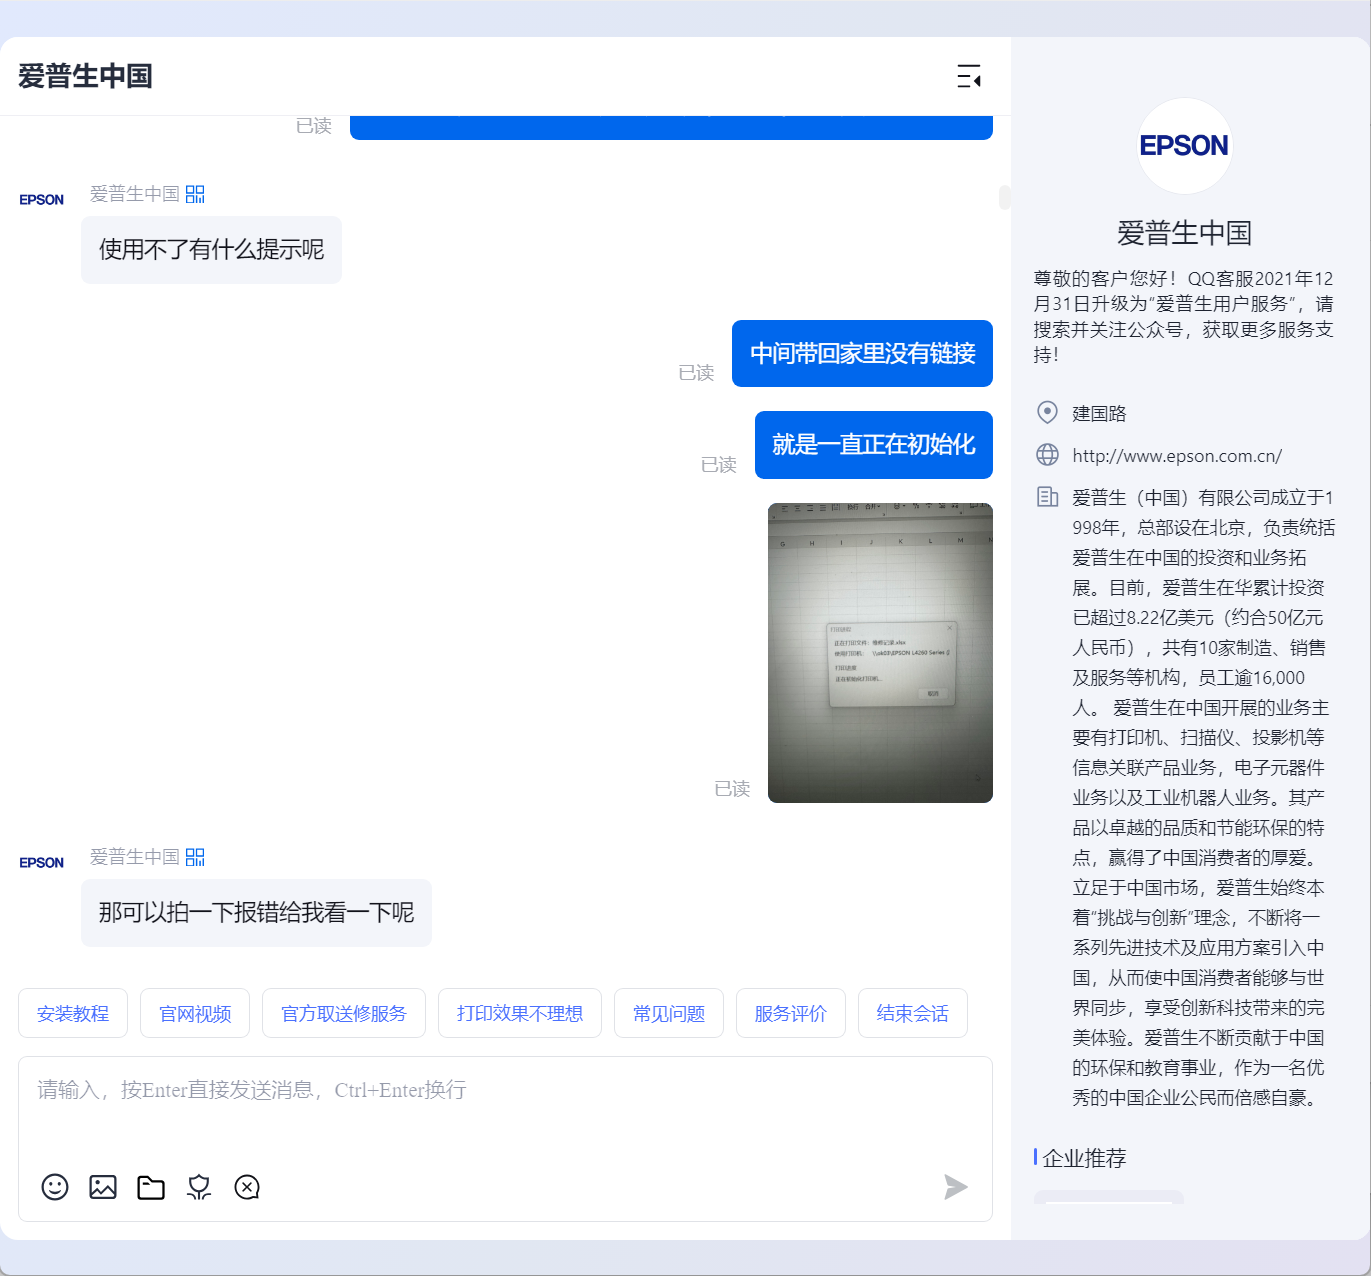Open 常见问题 quick reply
1371x1276 pixels.
(669, 1013)
